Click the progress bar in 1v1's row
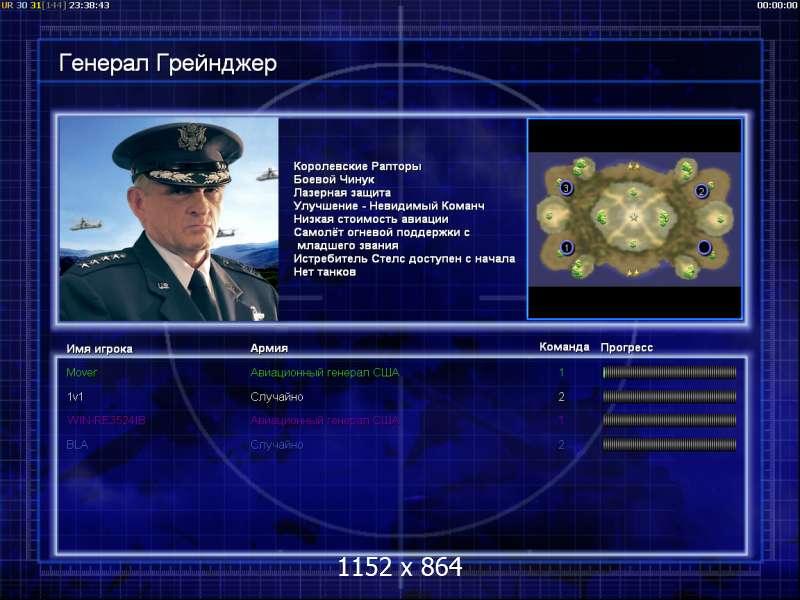Viewport: 800px width, 600px height. (x=669, y=396)
